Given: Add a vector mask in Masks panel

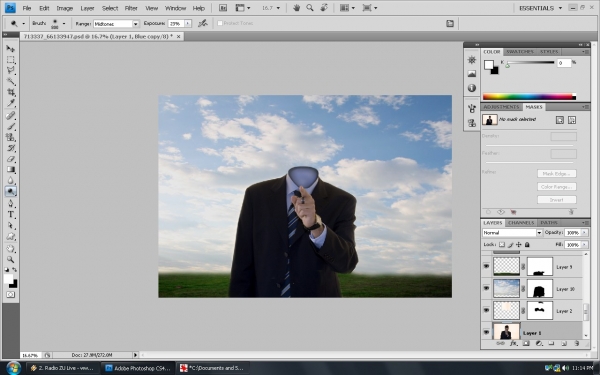Looking at the screenshot, I should coord(572,120).
